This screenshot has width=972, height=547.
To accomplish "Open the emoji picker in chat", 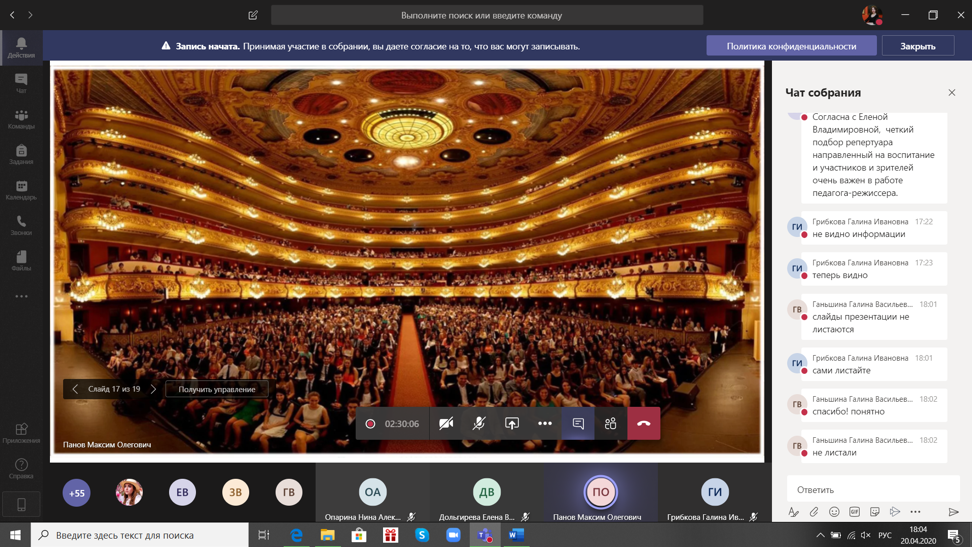I will click(x=834, y=512).
